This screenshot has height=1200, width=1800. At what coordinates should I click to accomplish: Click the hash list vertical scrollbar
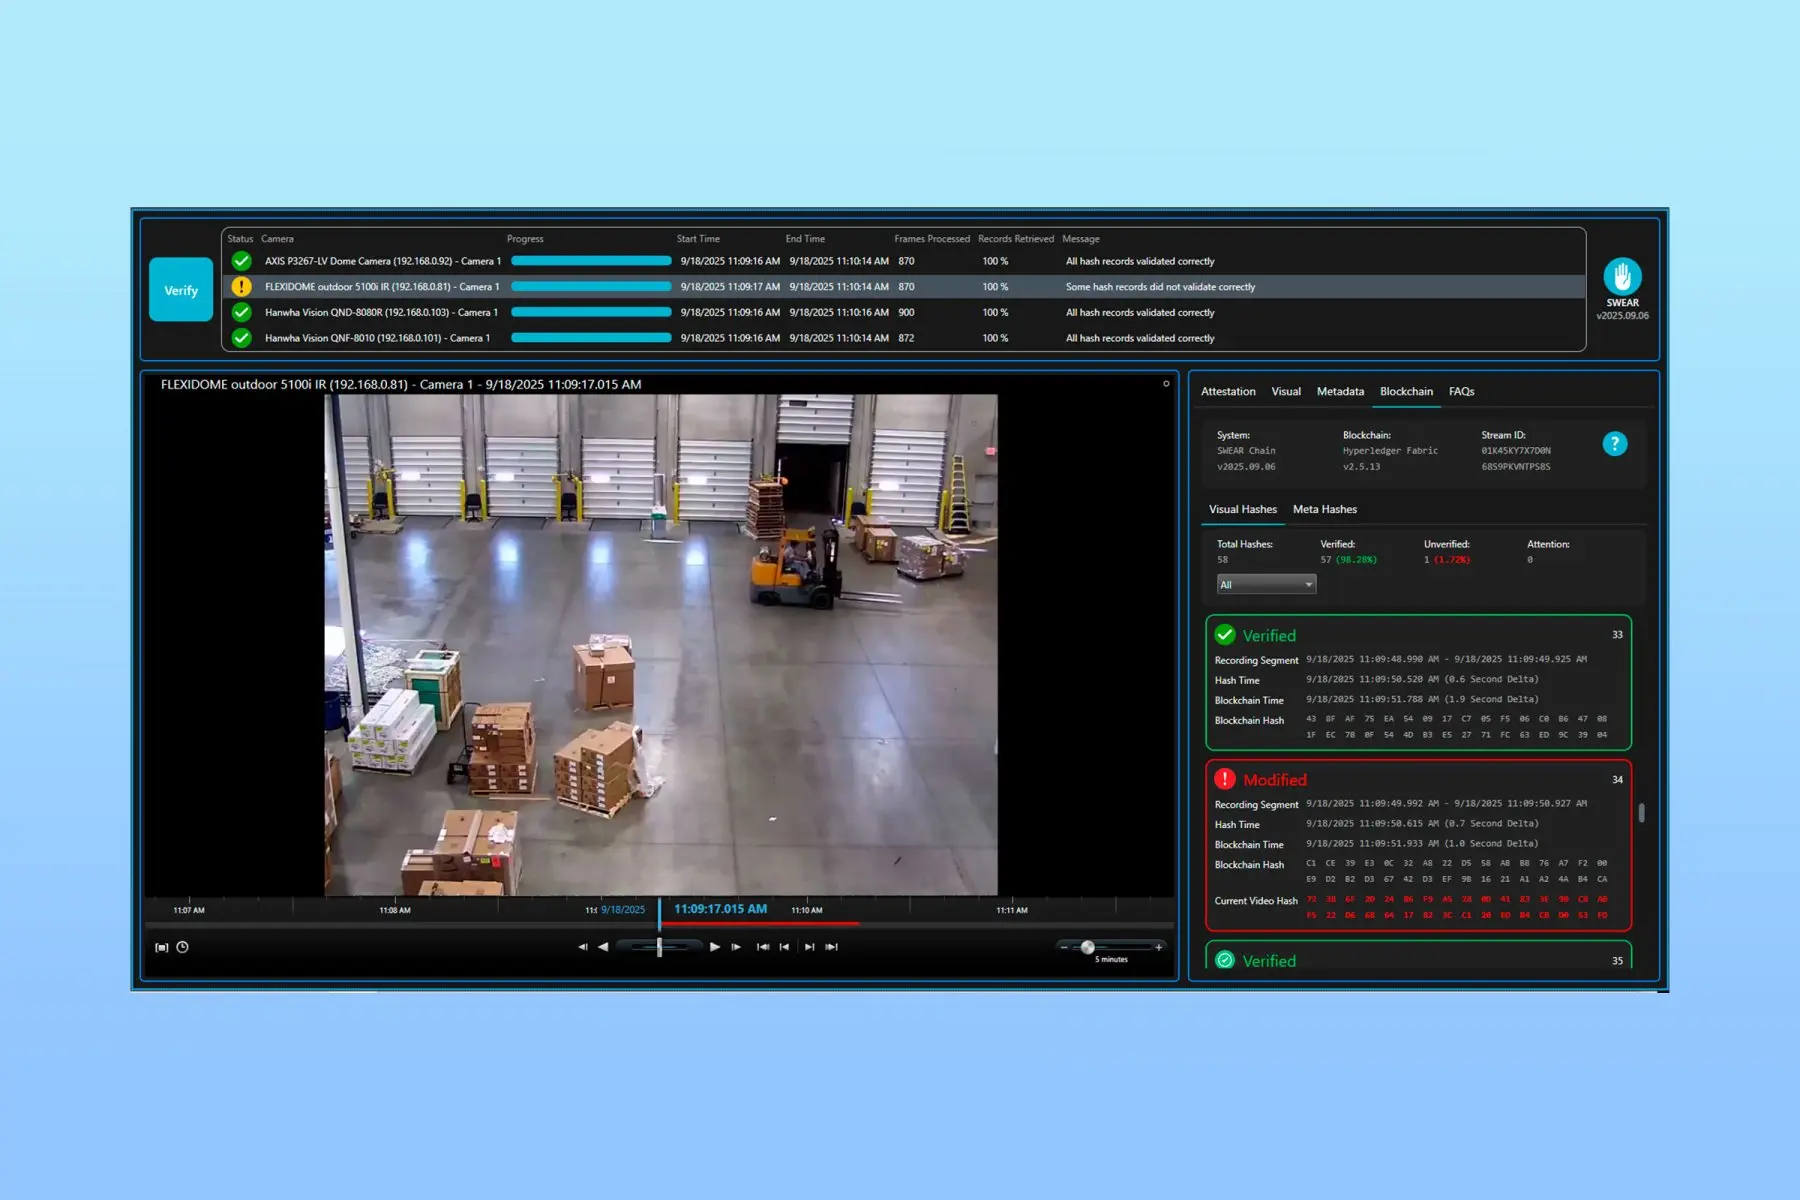pyautogui.click(x=1641, y=813)
